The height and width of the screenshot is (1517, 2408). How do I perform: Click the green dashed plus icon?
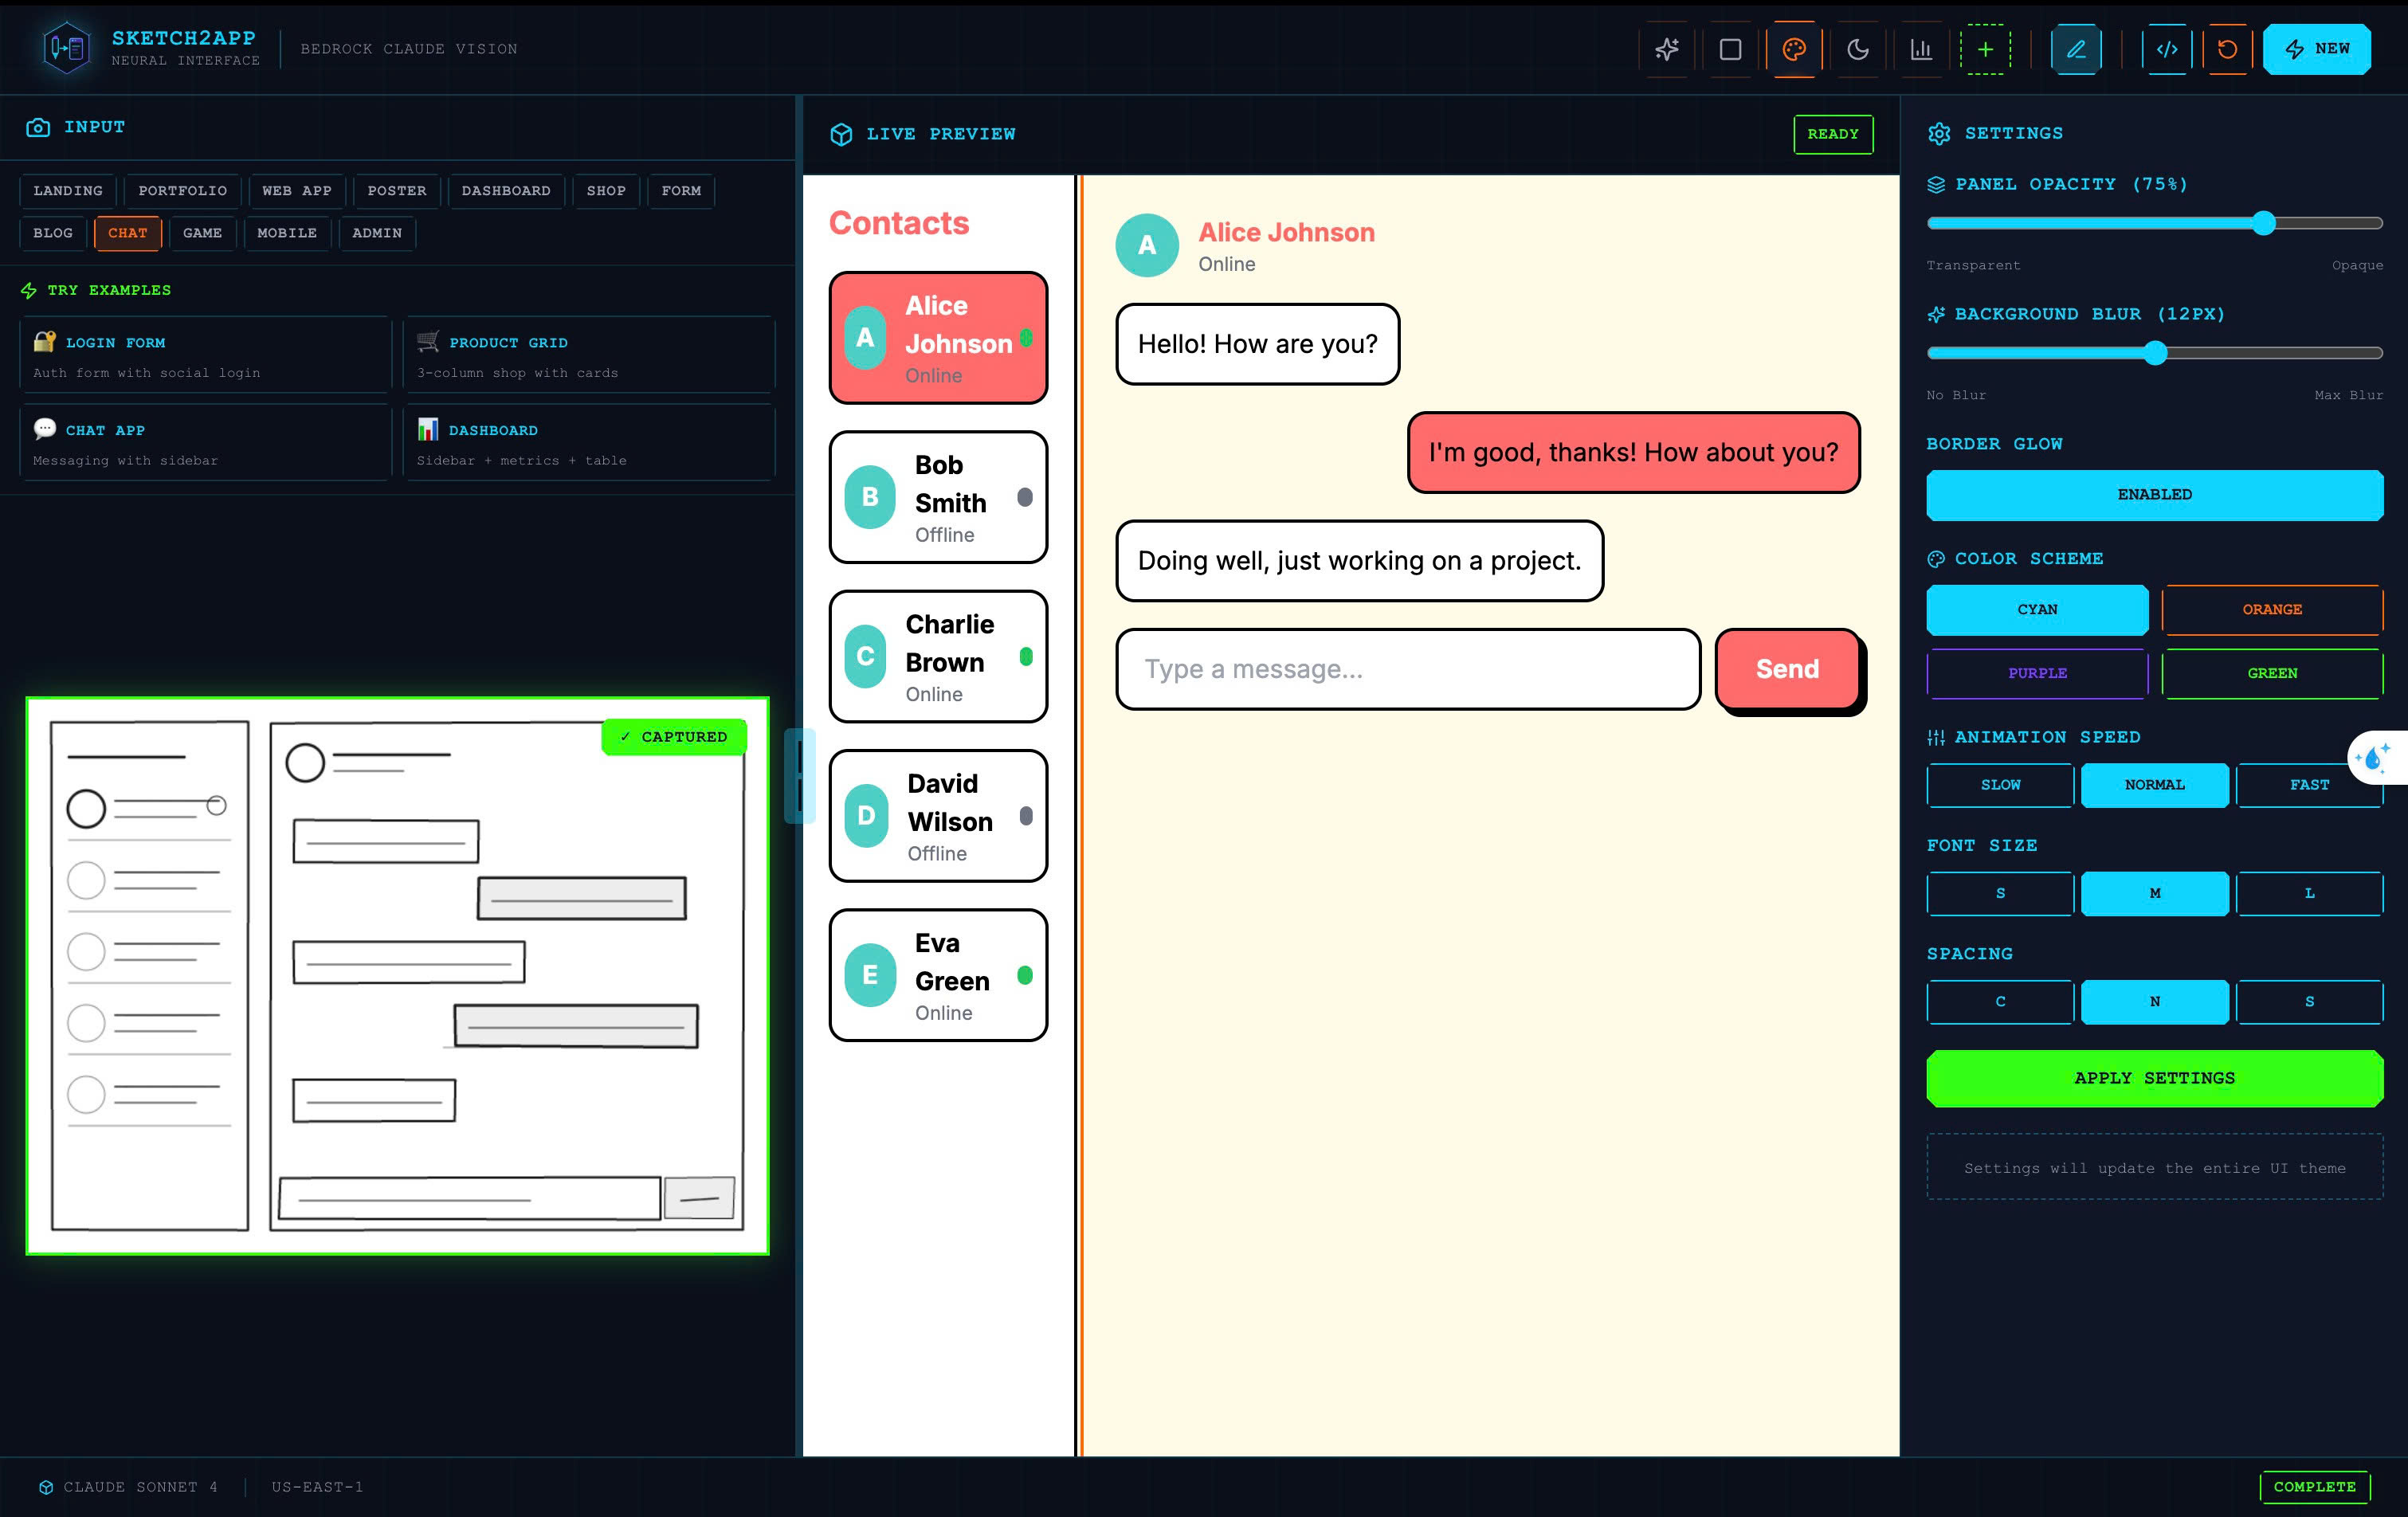point(1985,49)
